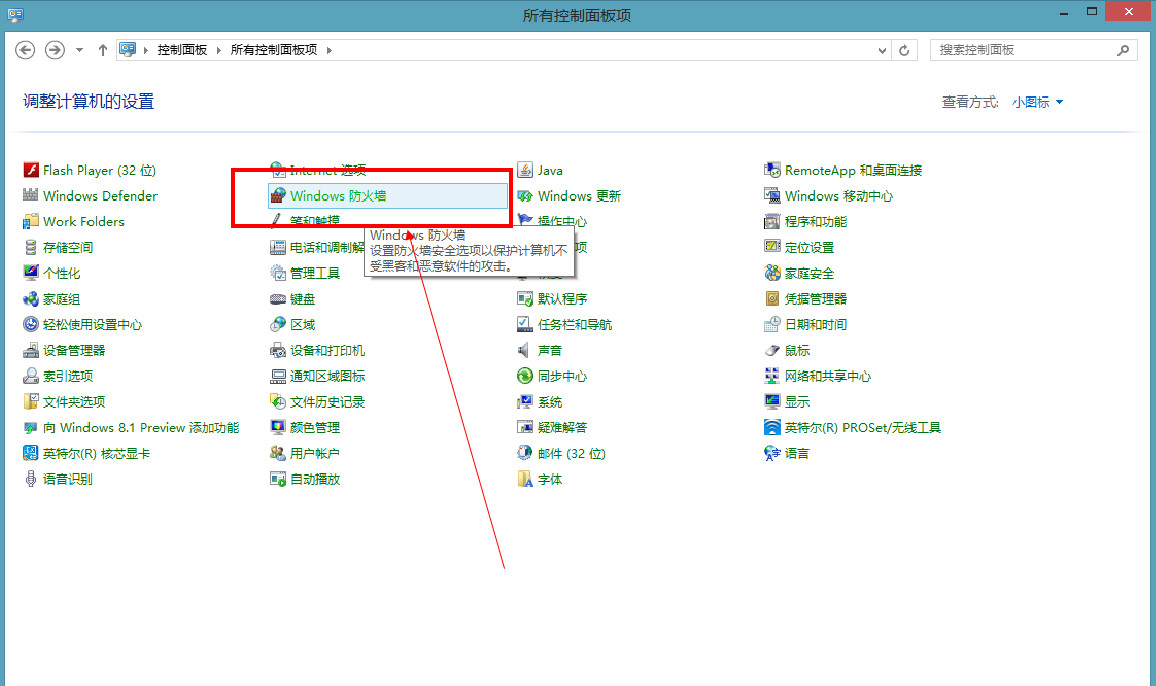The height and width of the screenshot is (686, 1156).
Task: Open the 系统 link
Action: click(x=550, y=401)
